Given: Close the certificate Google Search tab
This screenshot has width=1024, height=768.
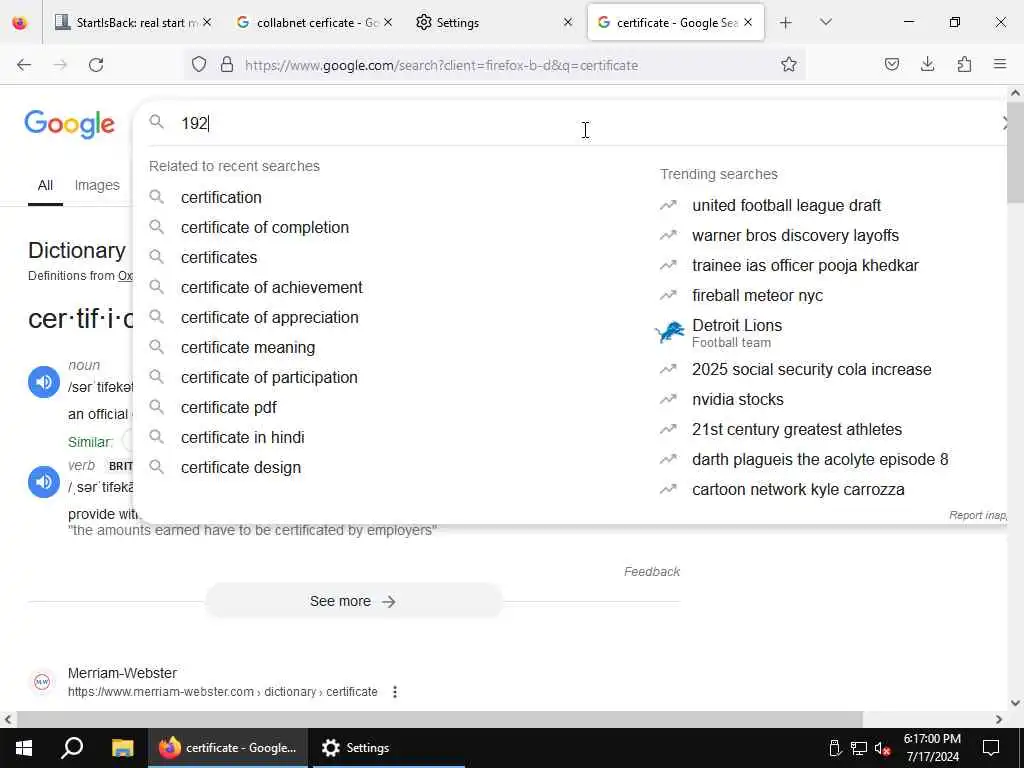Looking at the screenshot, I should tap(748, 23).
